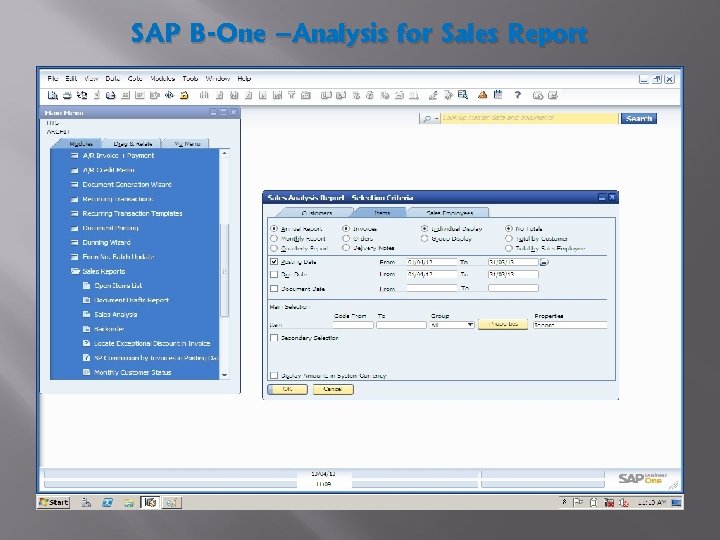Click the Find binoculars toolbar icon
The image size is (720, 540).
(204, 95)
